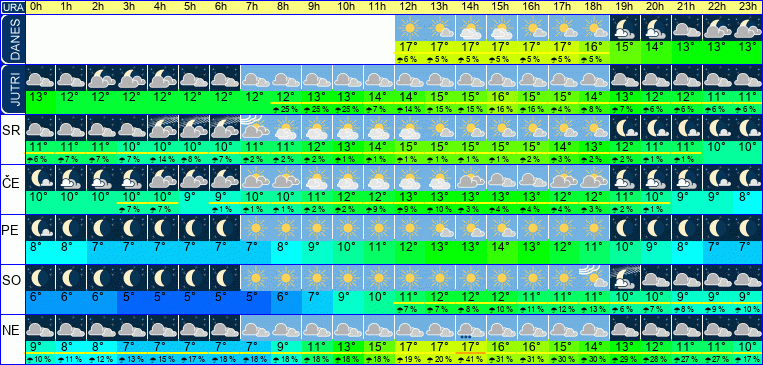This screenshot has height=365, width=763.
Task: Click the sunny icon for DANES at 12h
Action: point(408,28)
